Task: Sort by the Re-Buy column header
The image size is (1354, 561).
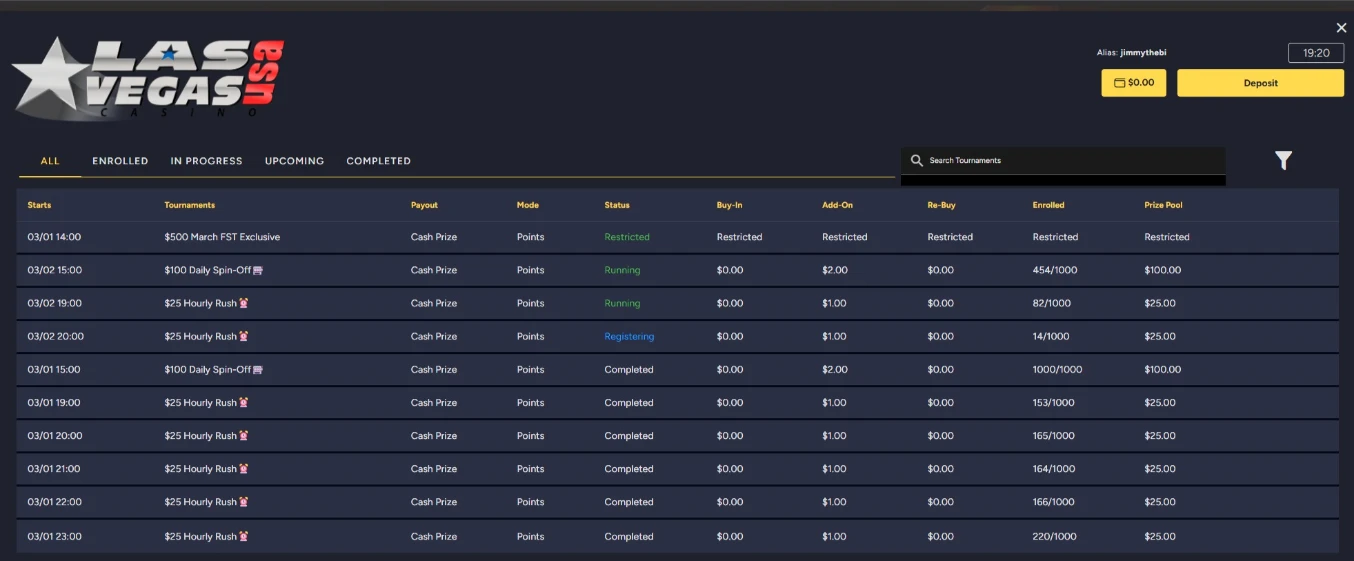Action: tap(942, 205)
